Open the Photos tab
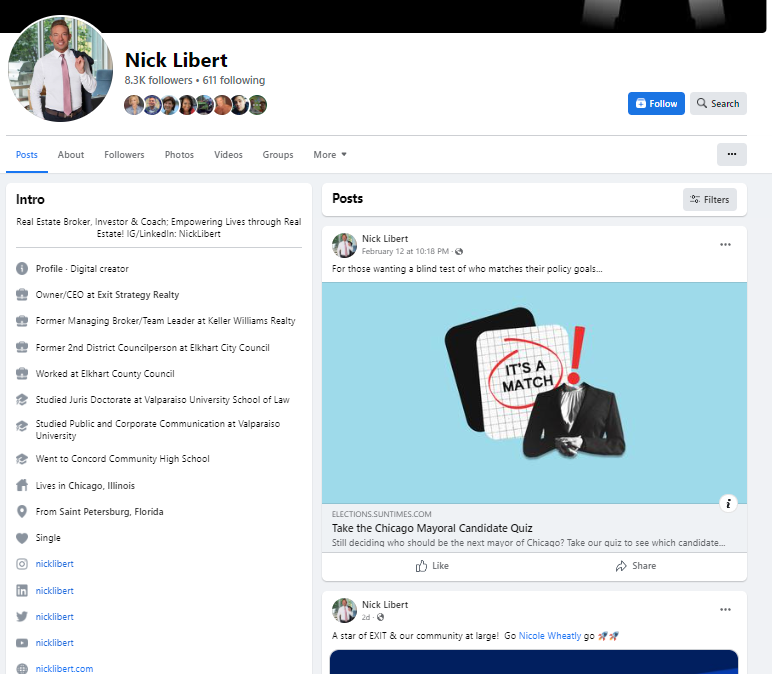Image resolution: width=772 pixels, height=674 pixels. coord(179,155)
